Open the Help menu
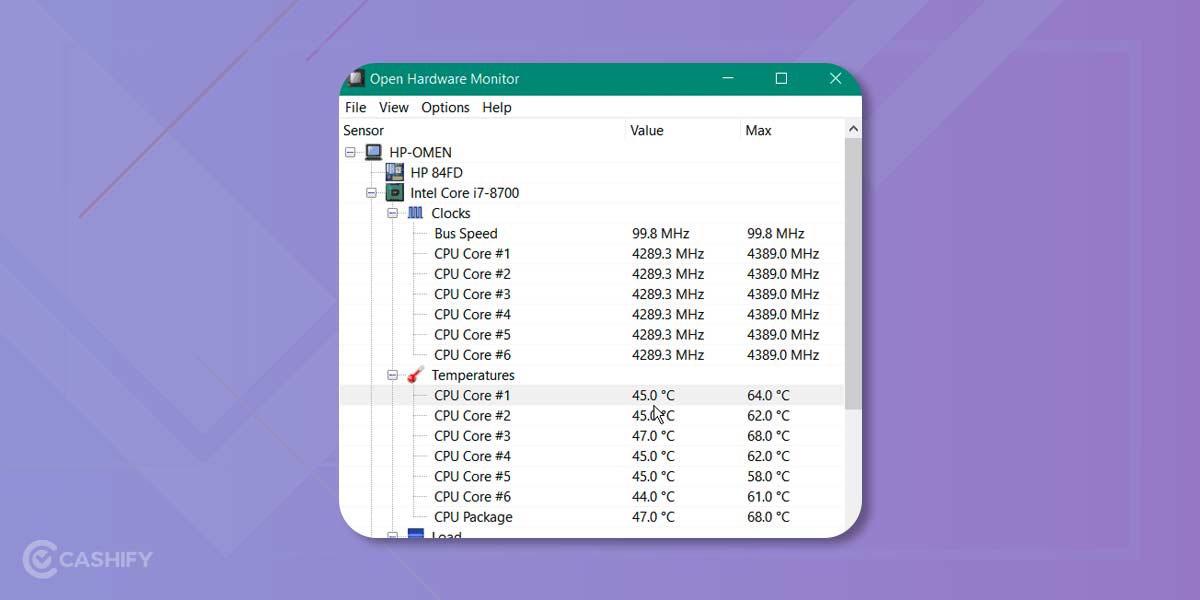This screenshot has height=600, width=1200. click(496, 107)
